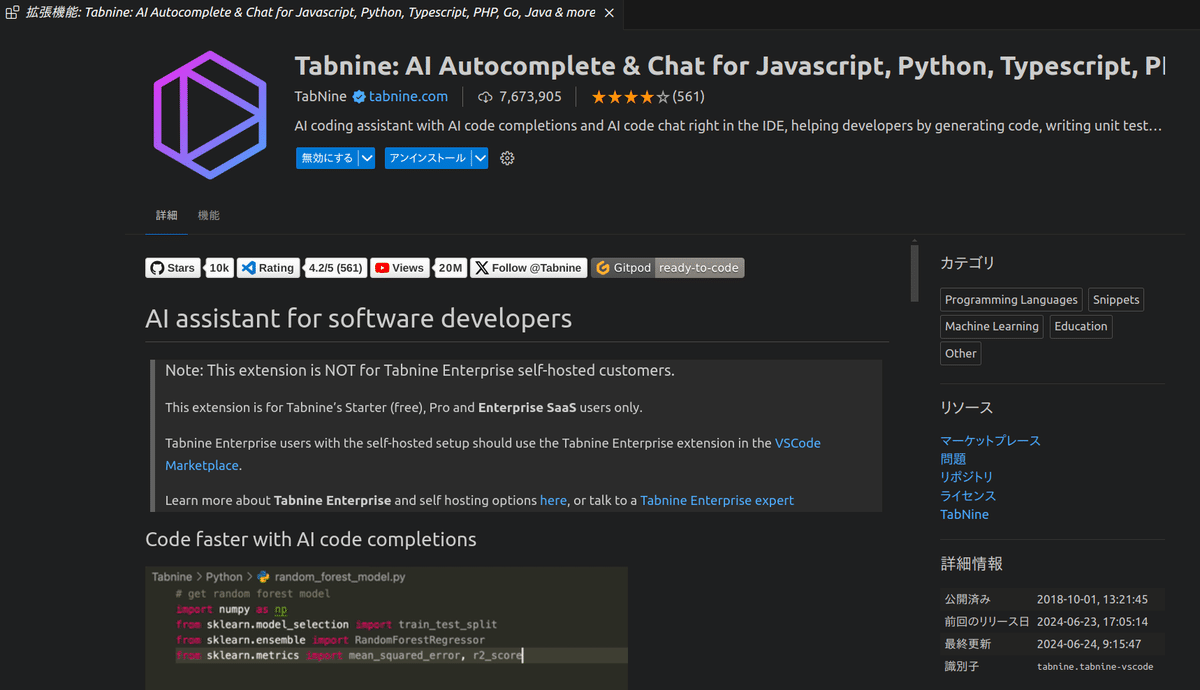Expand the 無効にする dropdown arrow
Image resolution: width=1200 pixels, height=690 pixels.
click(366, 157)
